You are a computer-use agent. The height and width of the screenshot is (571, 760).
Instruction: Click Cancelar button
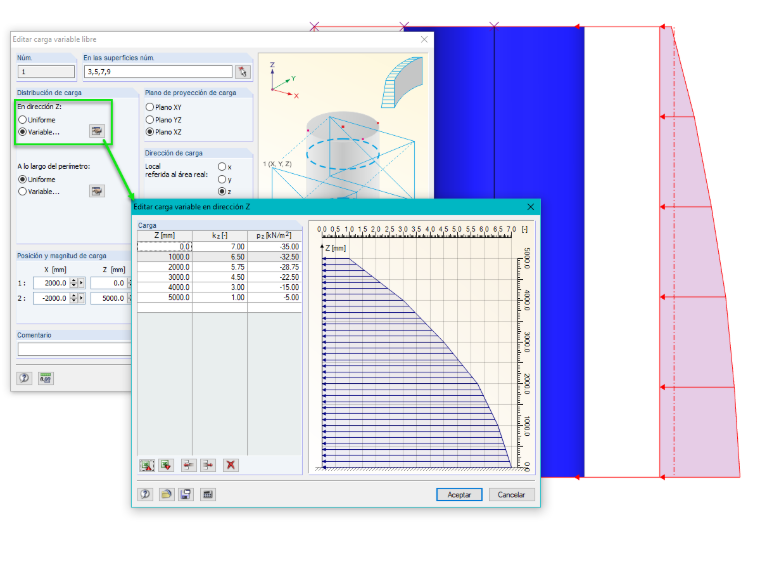click(x=511, y=494)
